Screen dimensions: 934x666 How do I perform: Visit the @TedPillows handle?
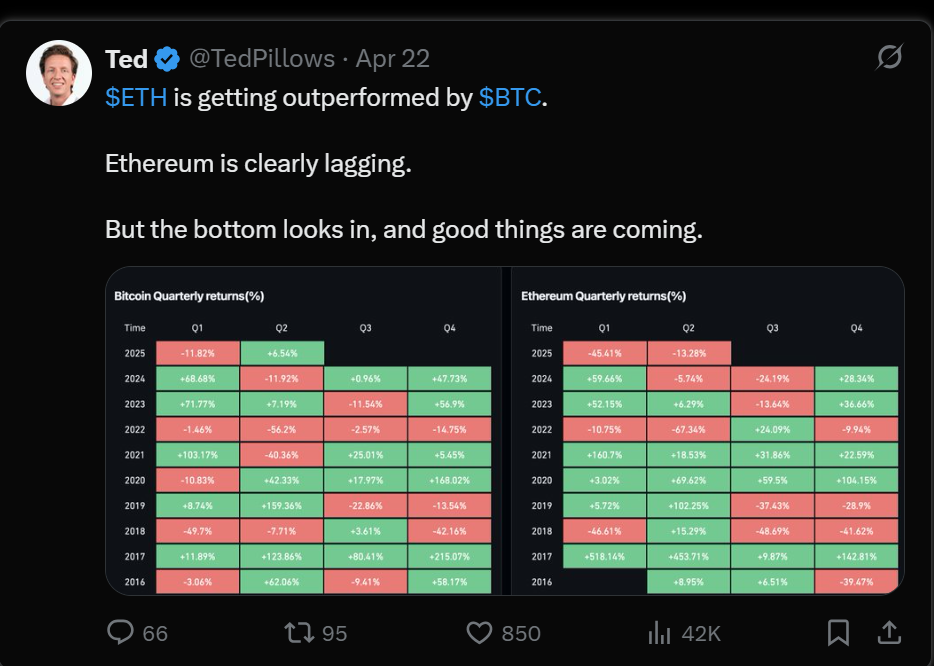(262, 59)
